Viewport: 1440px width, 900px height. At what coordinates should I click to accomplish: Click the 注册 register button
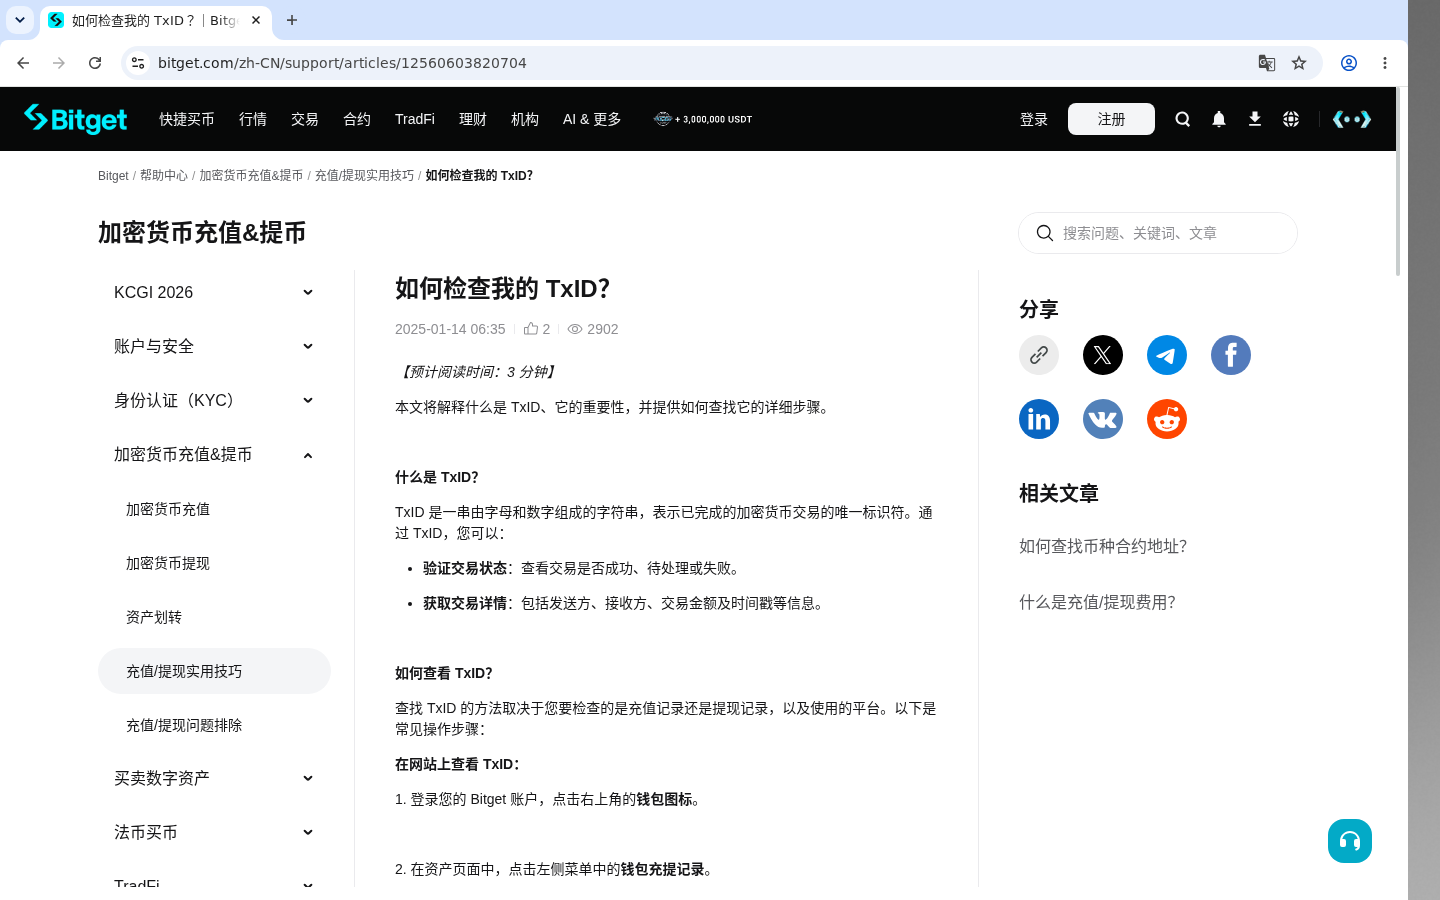tap(1111, 119)
